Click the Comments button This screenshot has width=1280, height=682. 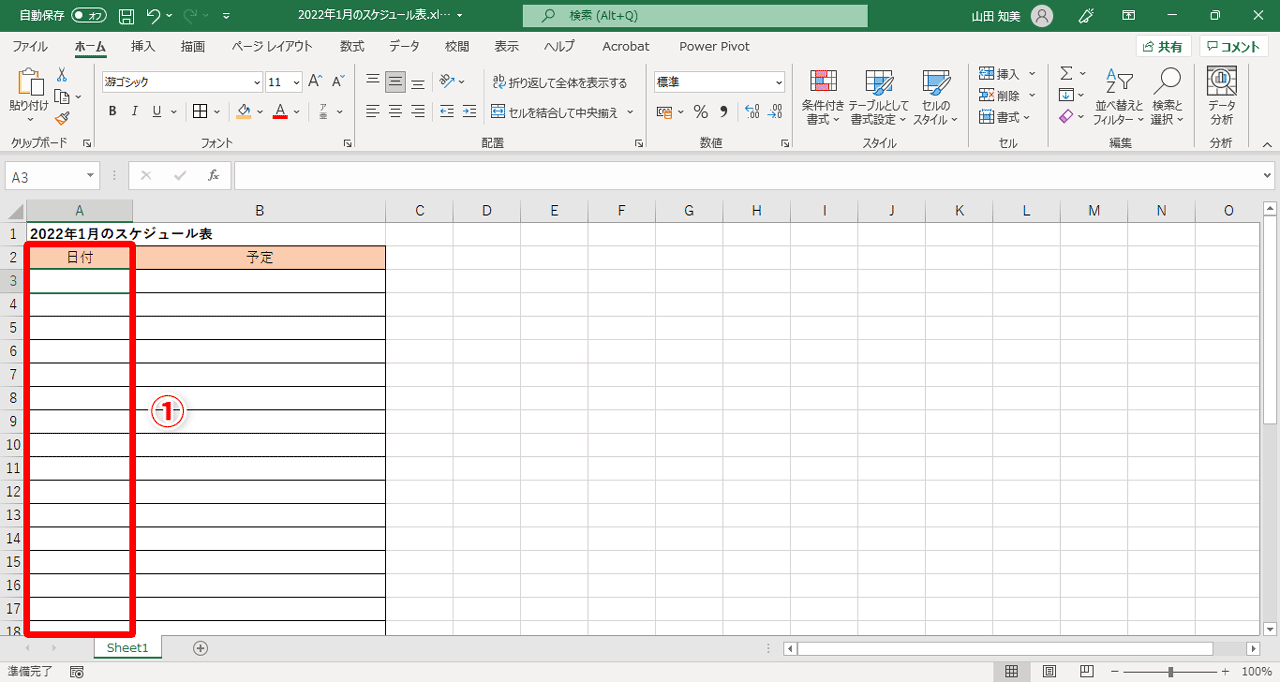pos(1233,46)
